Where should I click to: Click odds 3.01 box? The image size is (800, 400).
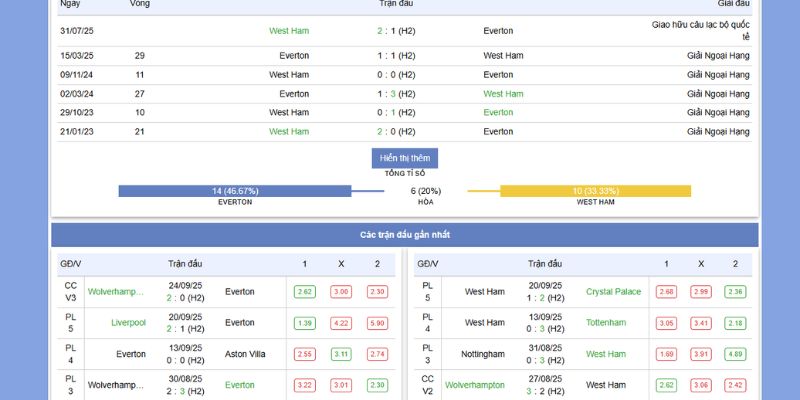click(341, 385)
